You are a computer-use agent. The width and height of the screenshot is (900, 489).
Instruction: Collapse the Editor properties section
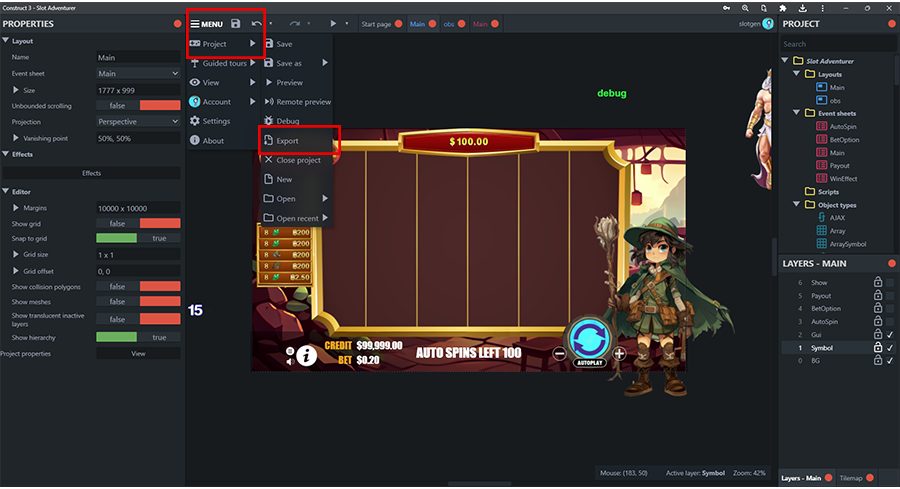tap(6, 191)
